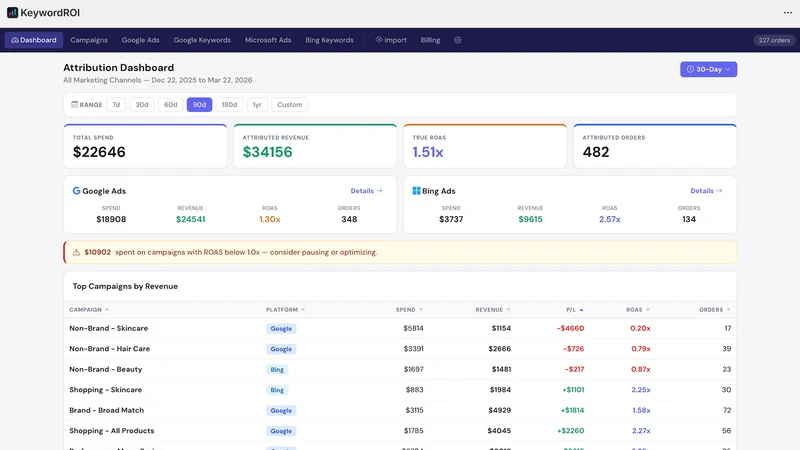Sort table by Revenue column
Image resolution: width=800 pixels, height=450 pixels.
click(493, 310)
